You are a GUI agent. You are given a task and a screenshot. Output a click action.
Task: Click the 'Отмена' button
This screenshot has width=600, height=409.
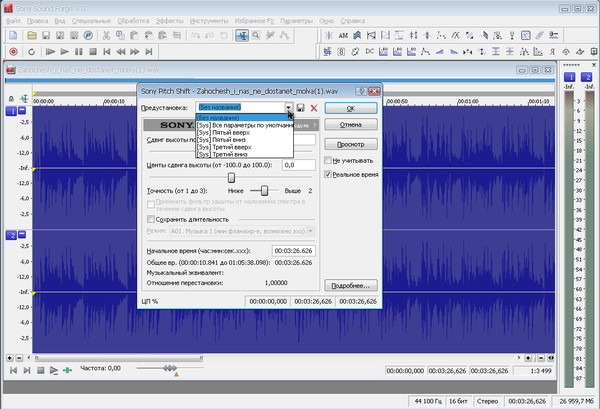(351, 125)
